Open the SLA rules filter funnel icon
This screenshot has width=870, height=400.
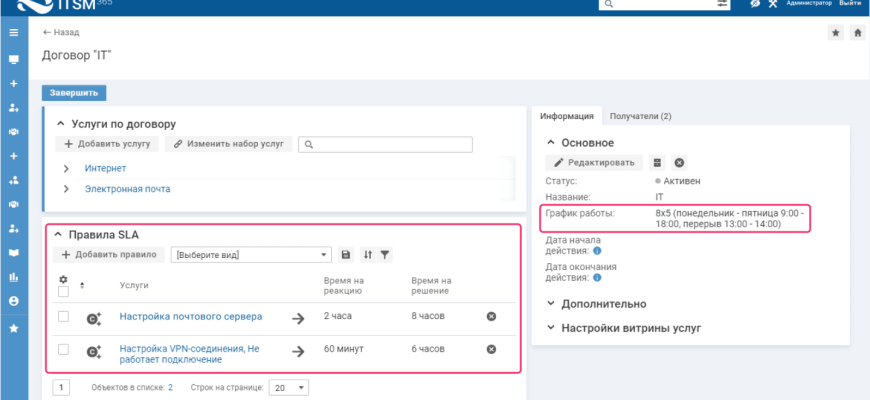pos(385,255)
